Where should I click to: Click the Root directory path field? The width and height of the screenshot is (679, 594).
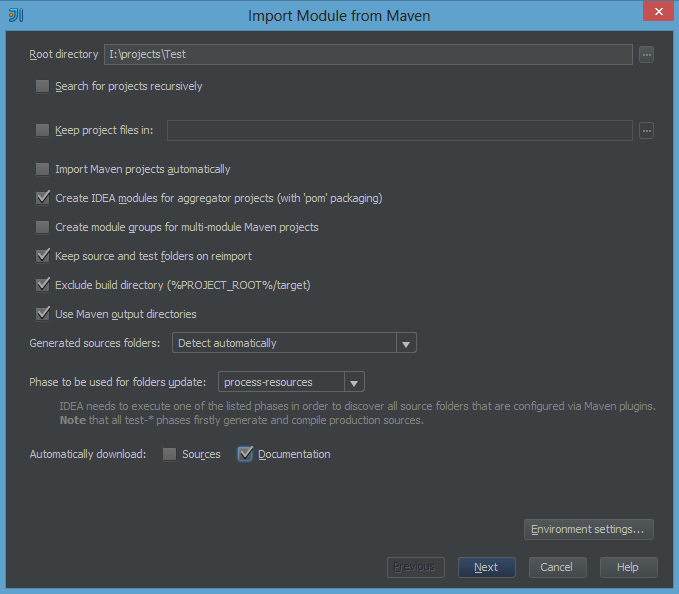pos(368,55)
